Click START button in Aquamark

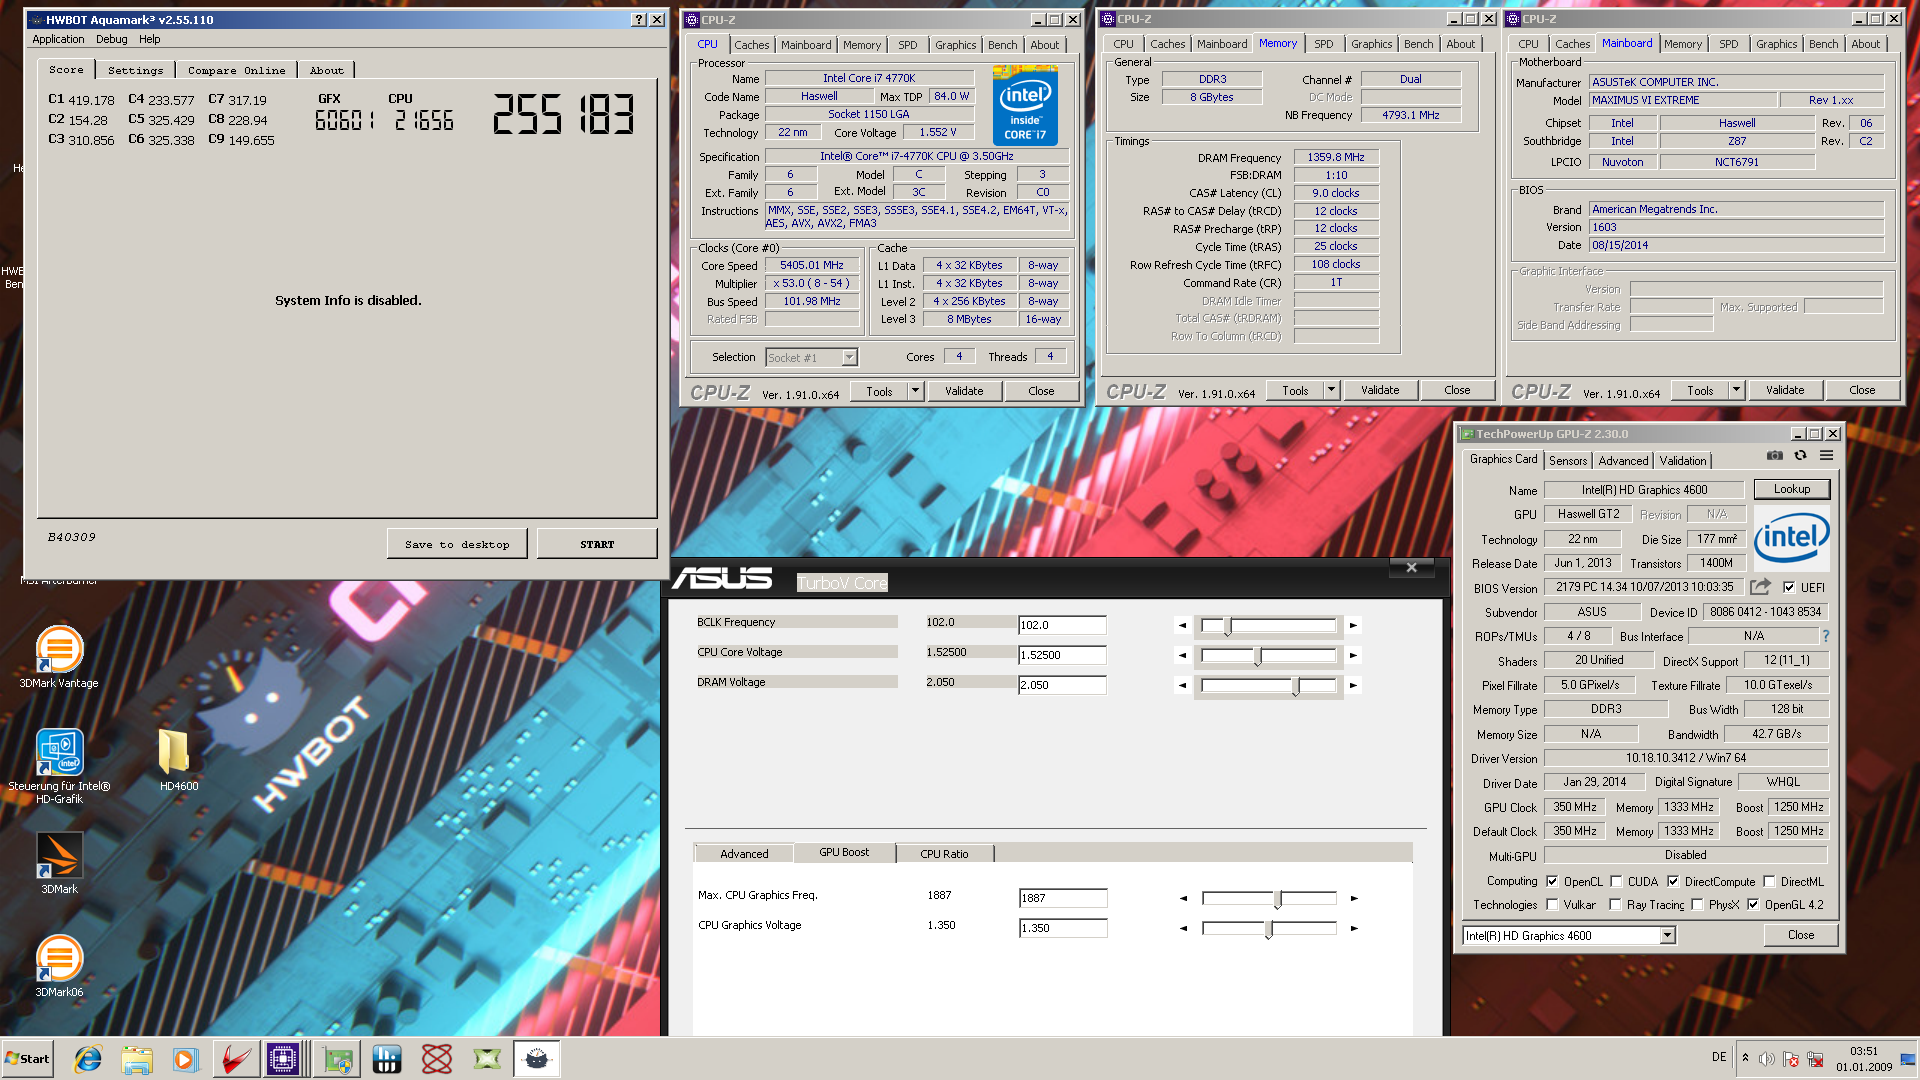(597, 544)
